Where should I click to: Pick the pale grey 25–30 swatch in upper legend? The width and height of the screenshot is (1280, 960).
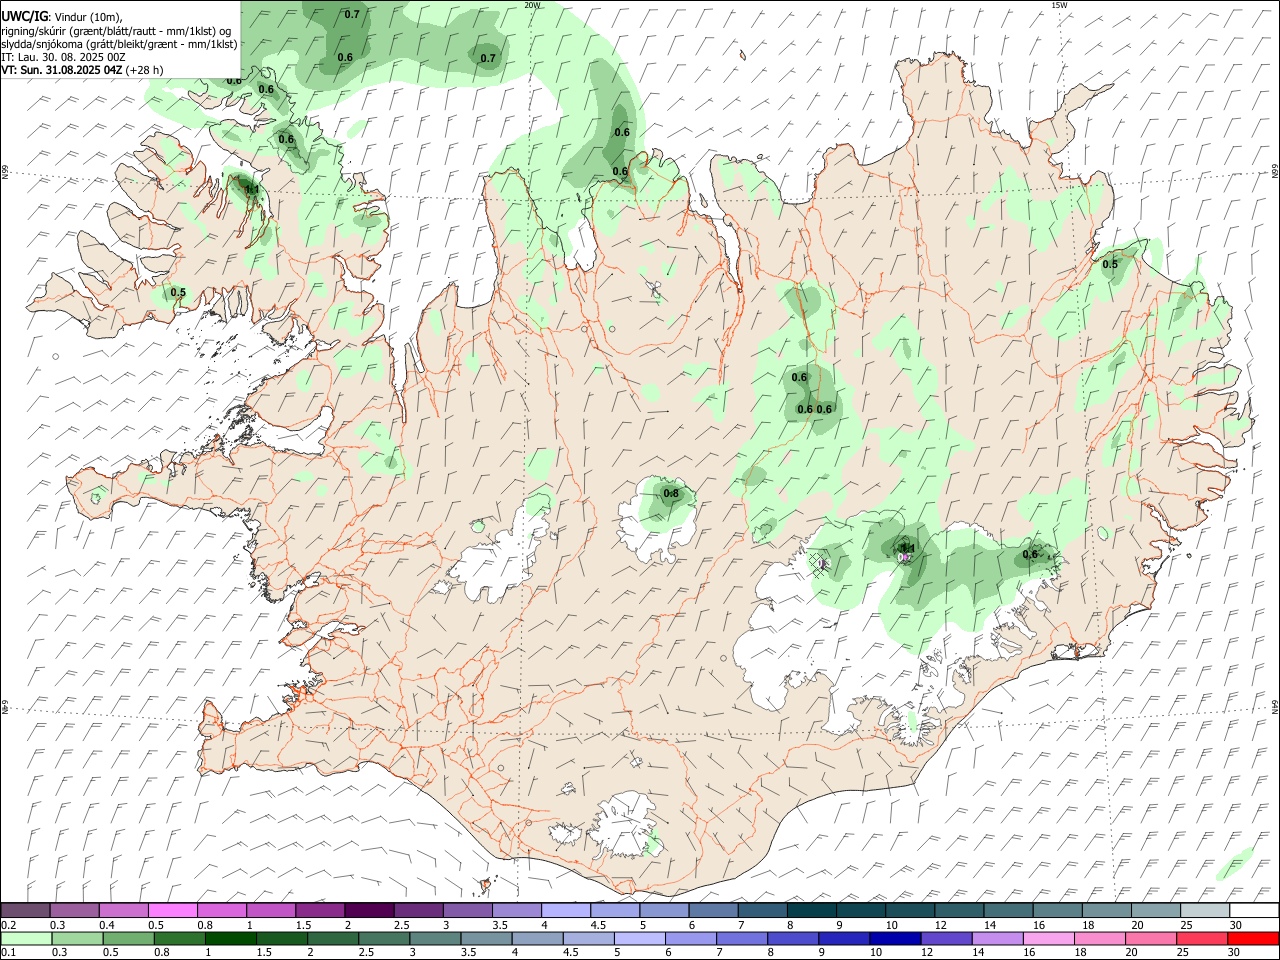(1204, 911)
